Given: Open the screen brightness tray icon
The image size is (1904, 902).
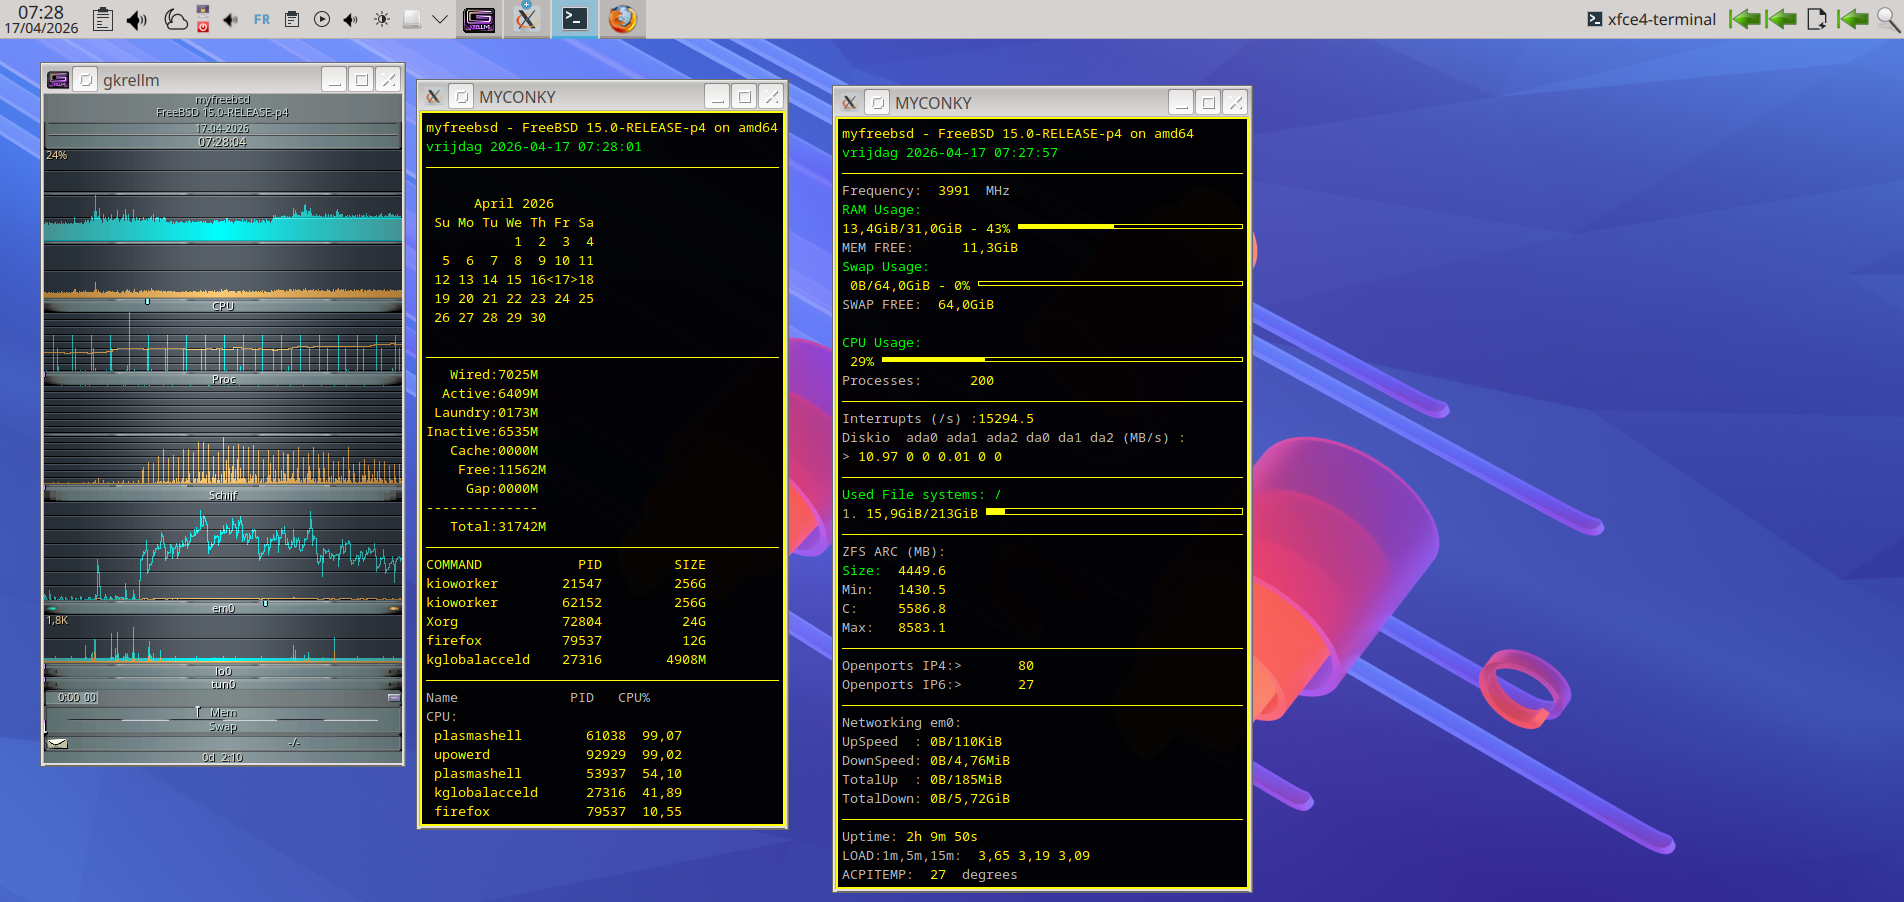Looking at the screenshot, I should (x=382, y=19).
